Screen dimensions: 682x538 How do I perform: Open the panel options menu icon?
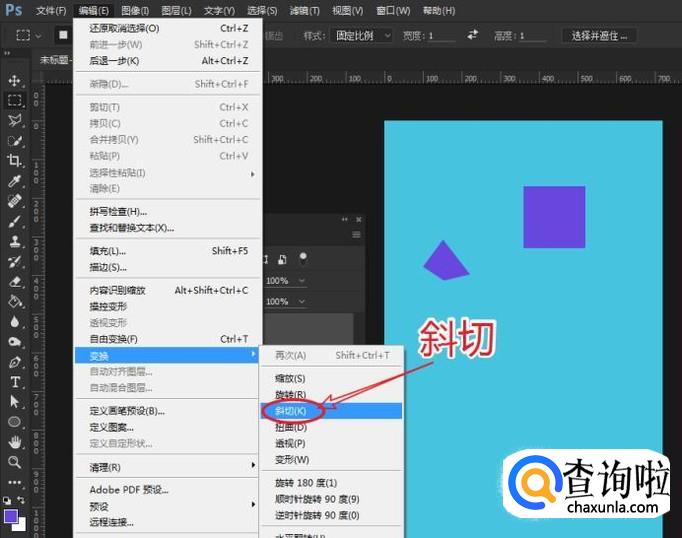[356, 235]
